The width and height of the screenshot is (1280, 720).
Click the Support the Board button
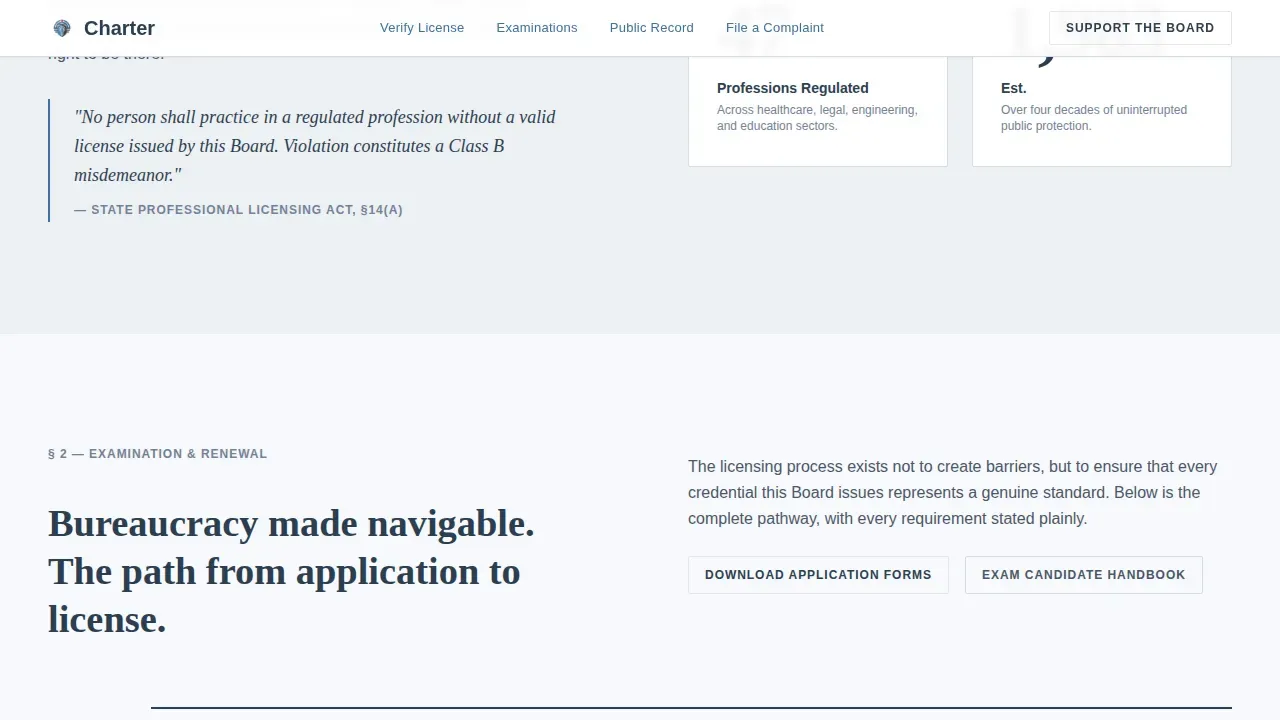pyautogui.click(x=1140, y=28)
